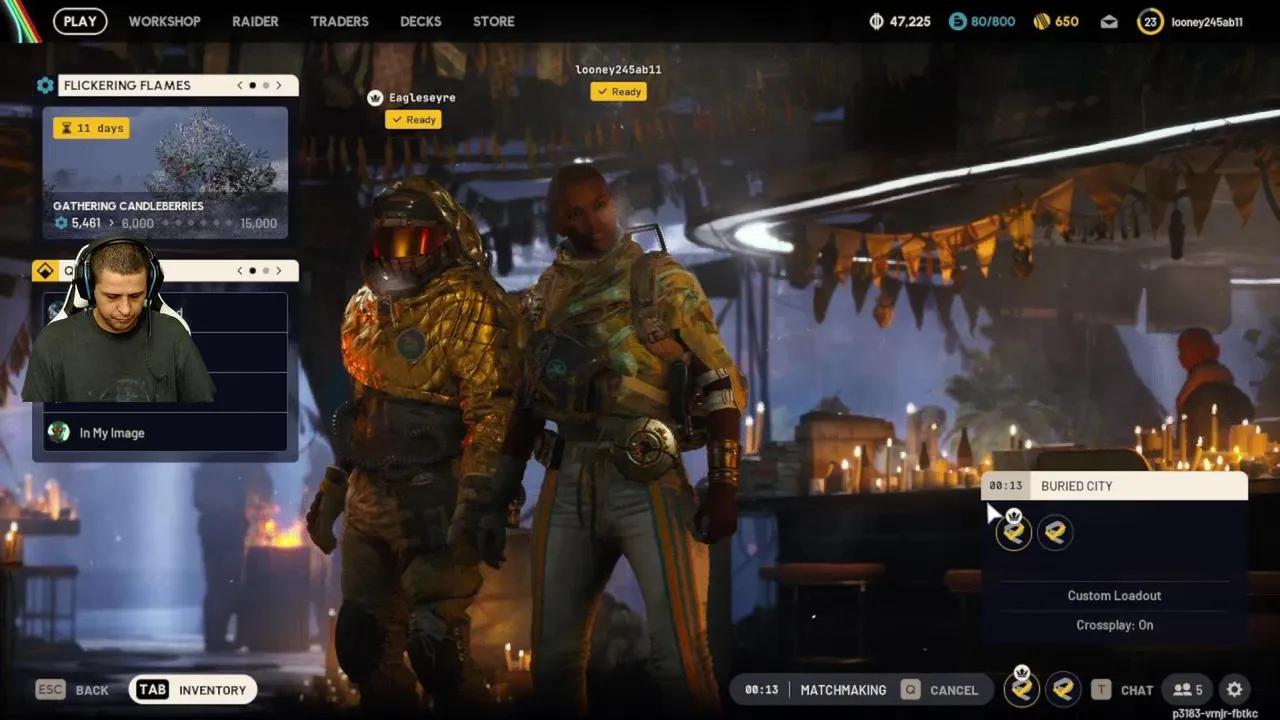
Task: Click second member emblem in Buried City panel
Action: pyautogui.click(x=1055, y=532)
